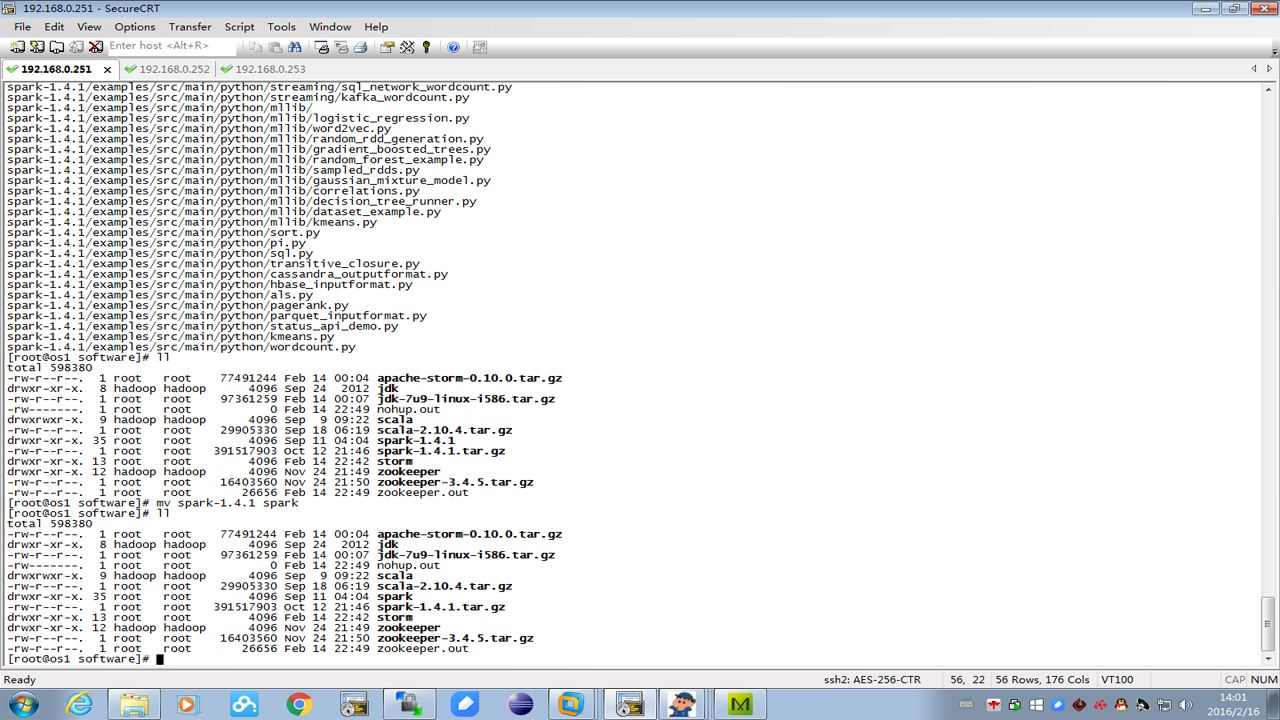
Task: Click the last toolbar icon after Help
Action: (480, 47)
